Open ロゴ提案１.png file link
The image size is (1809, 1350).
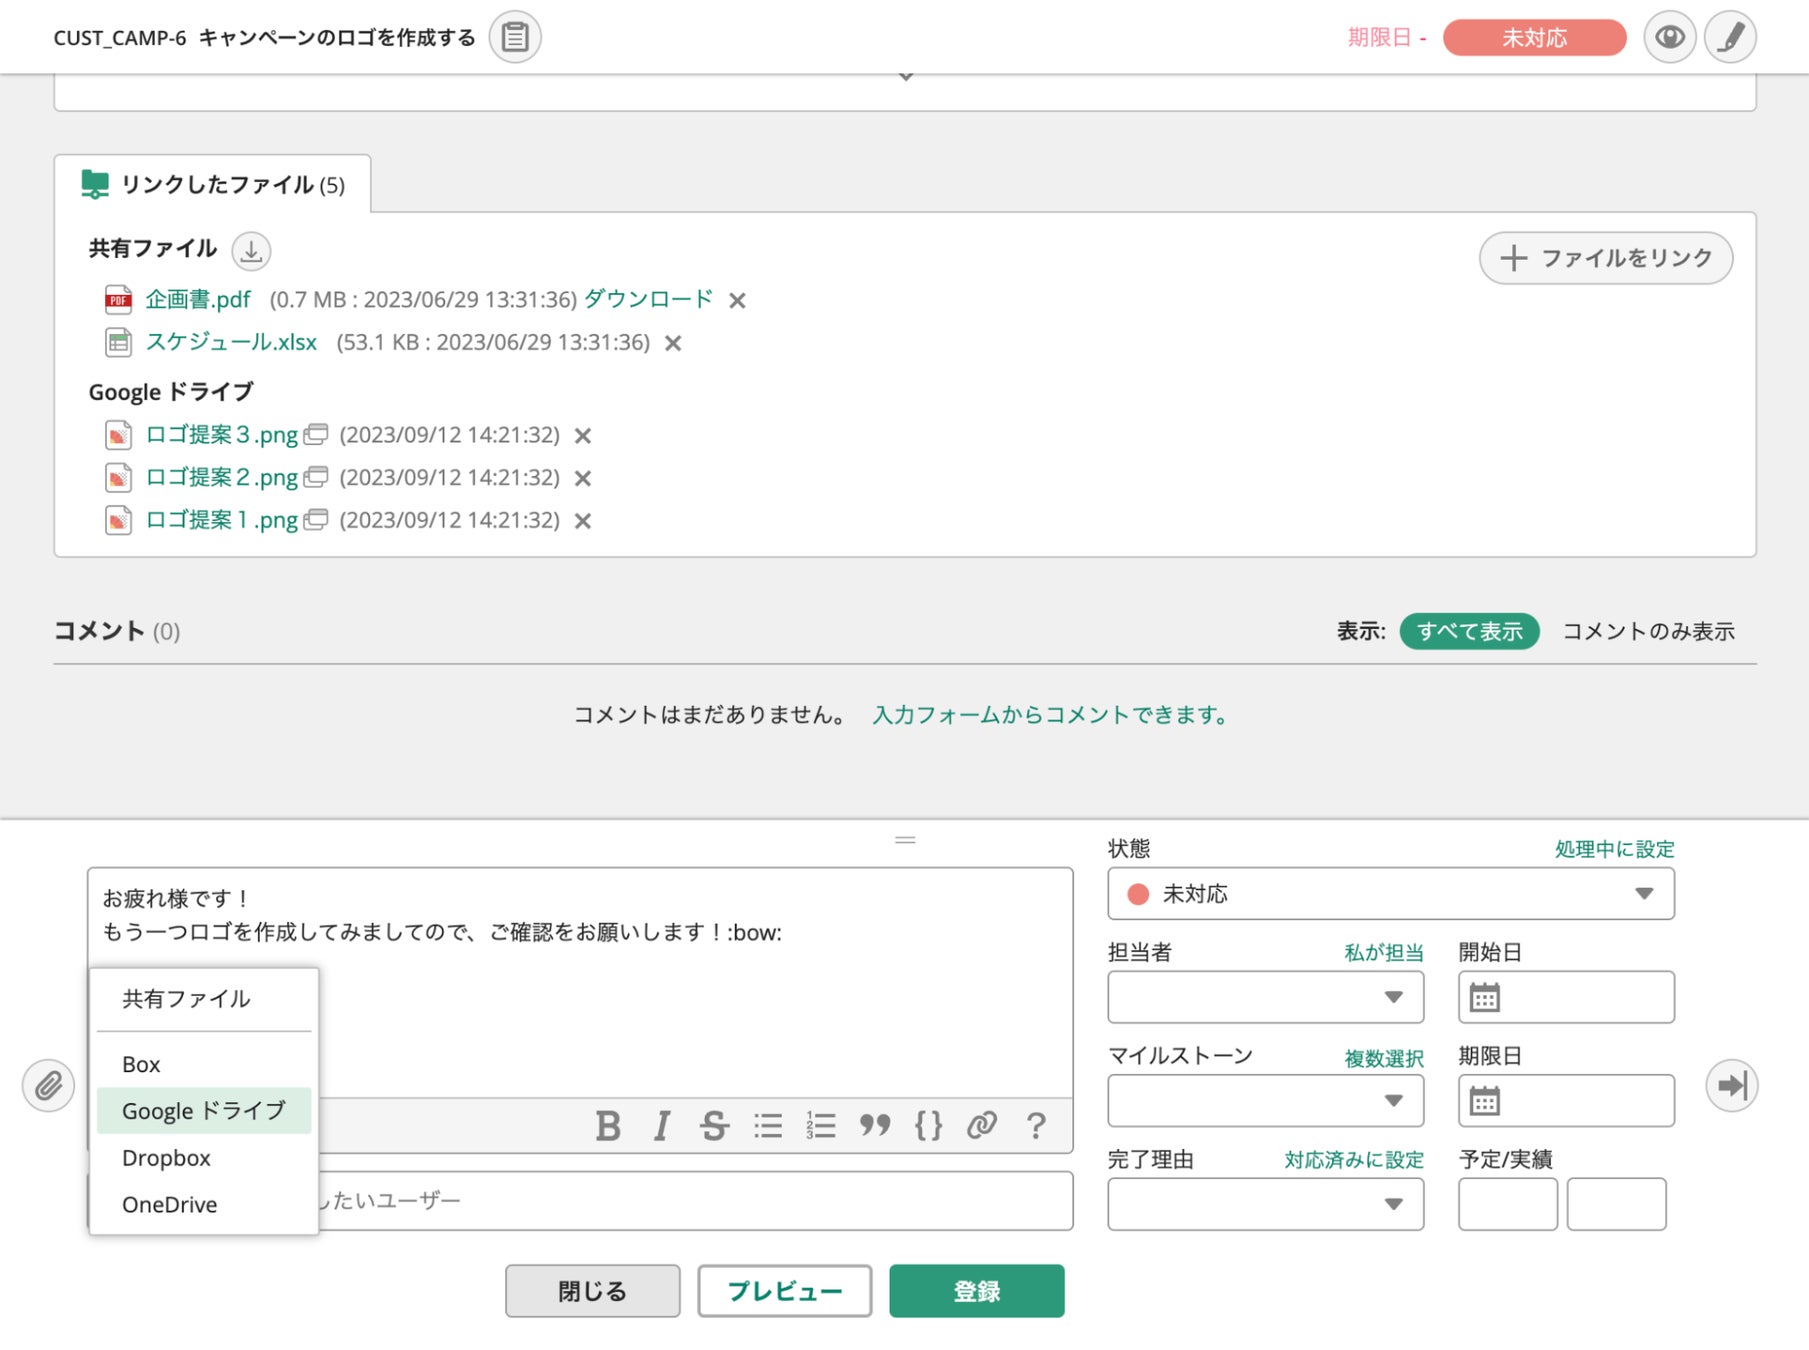222,520
